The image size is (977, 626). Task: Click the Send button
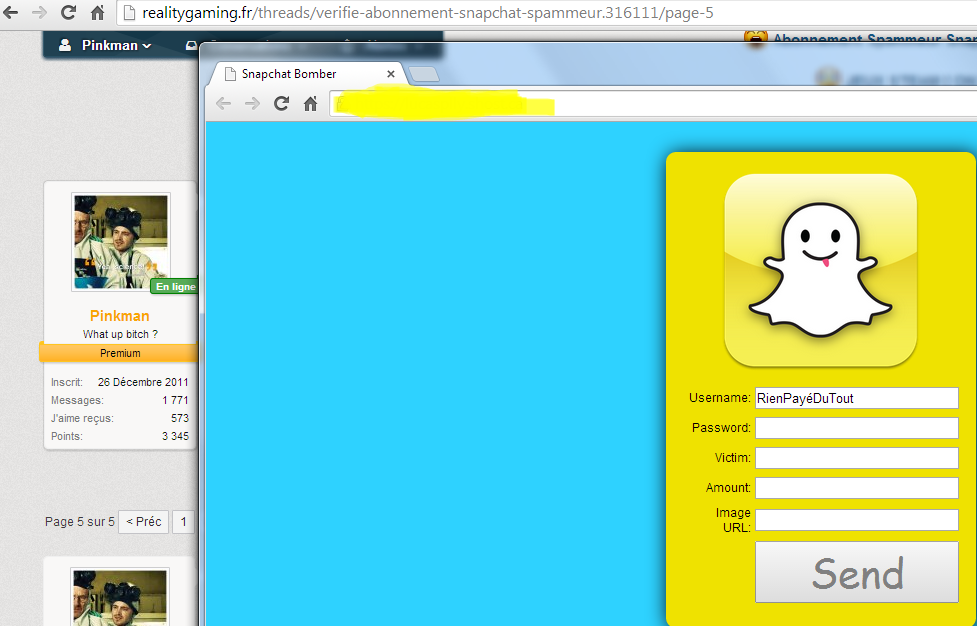click(857, 572)
